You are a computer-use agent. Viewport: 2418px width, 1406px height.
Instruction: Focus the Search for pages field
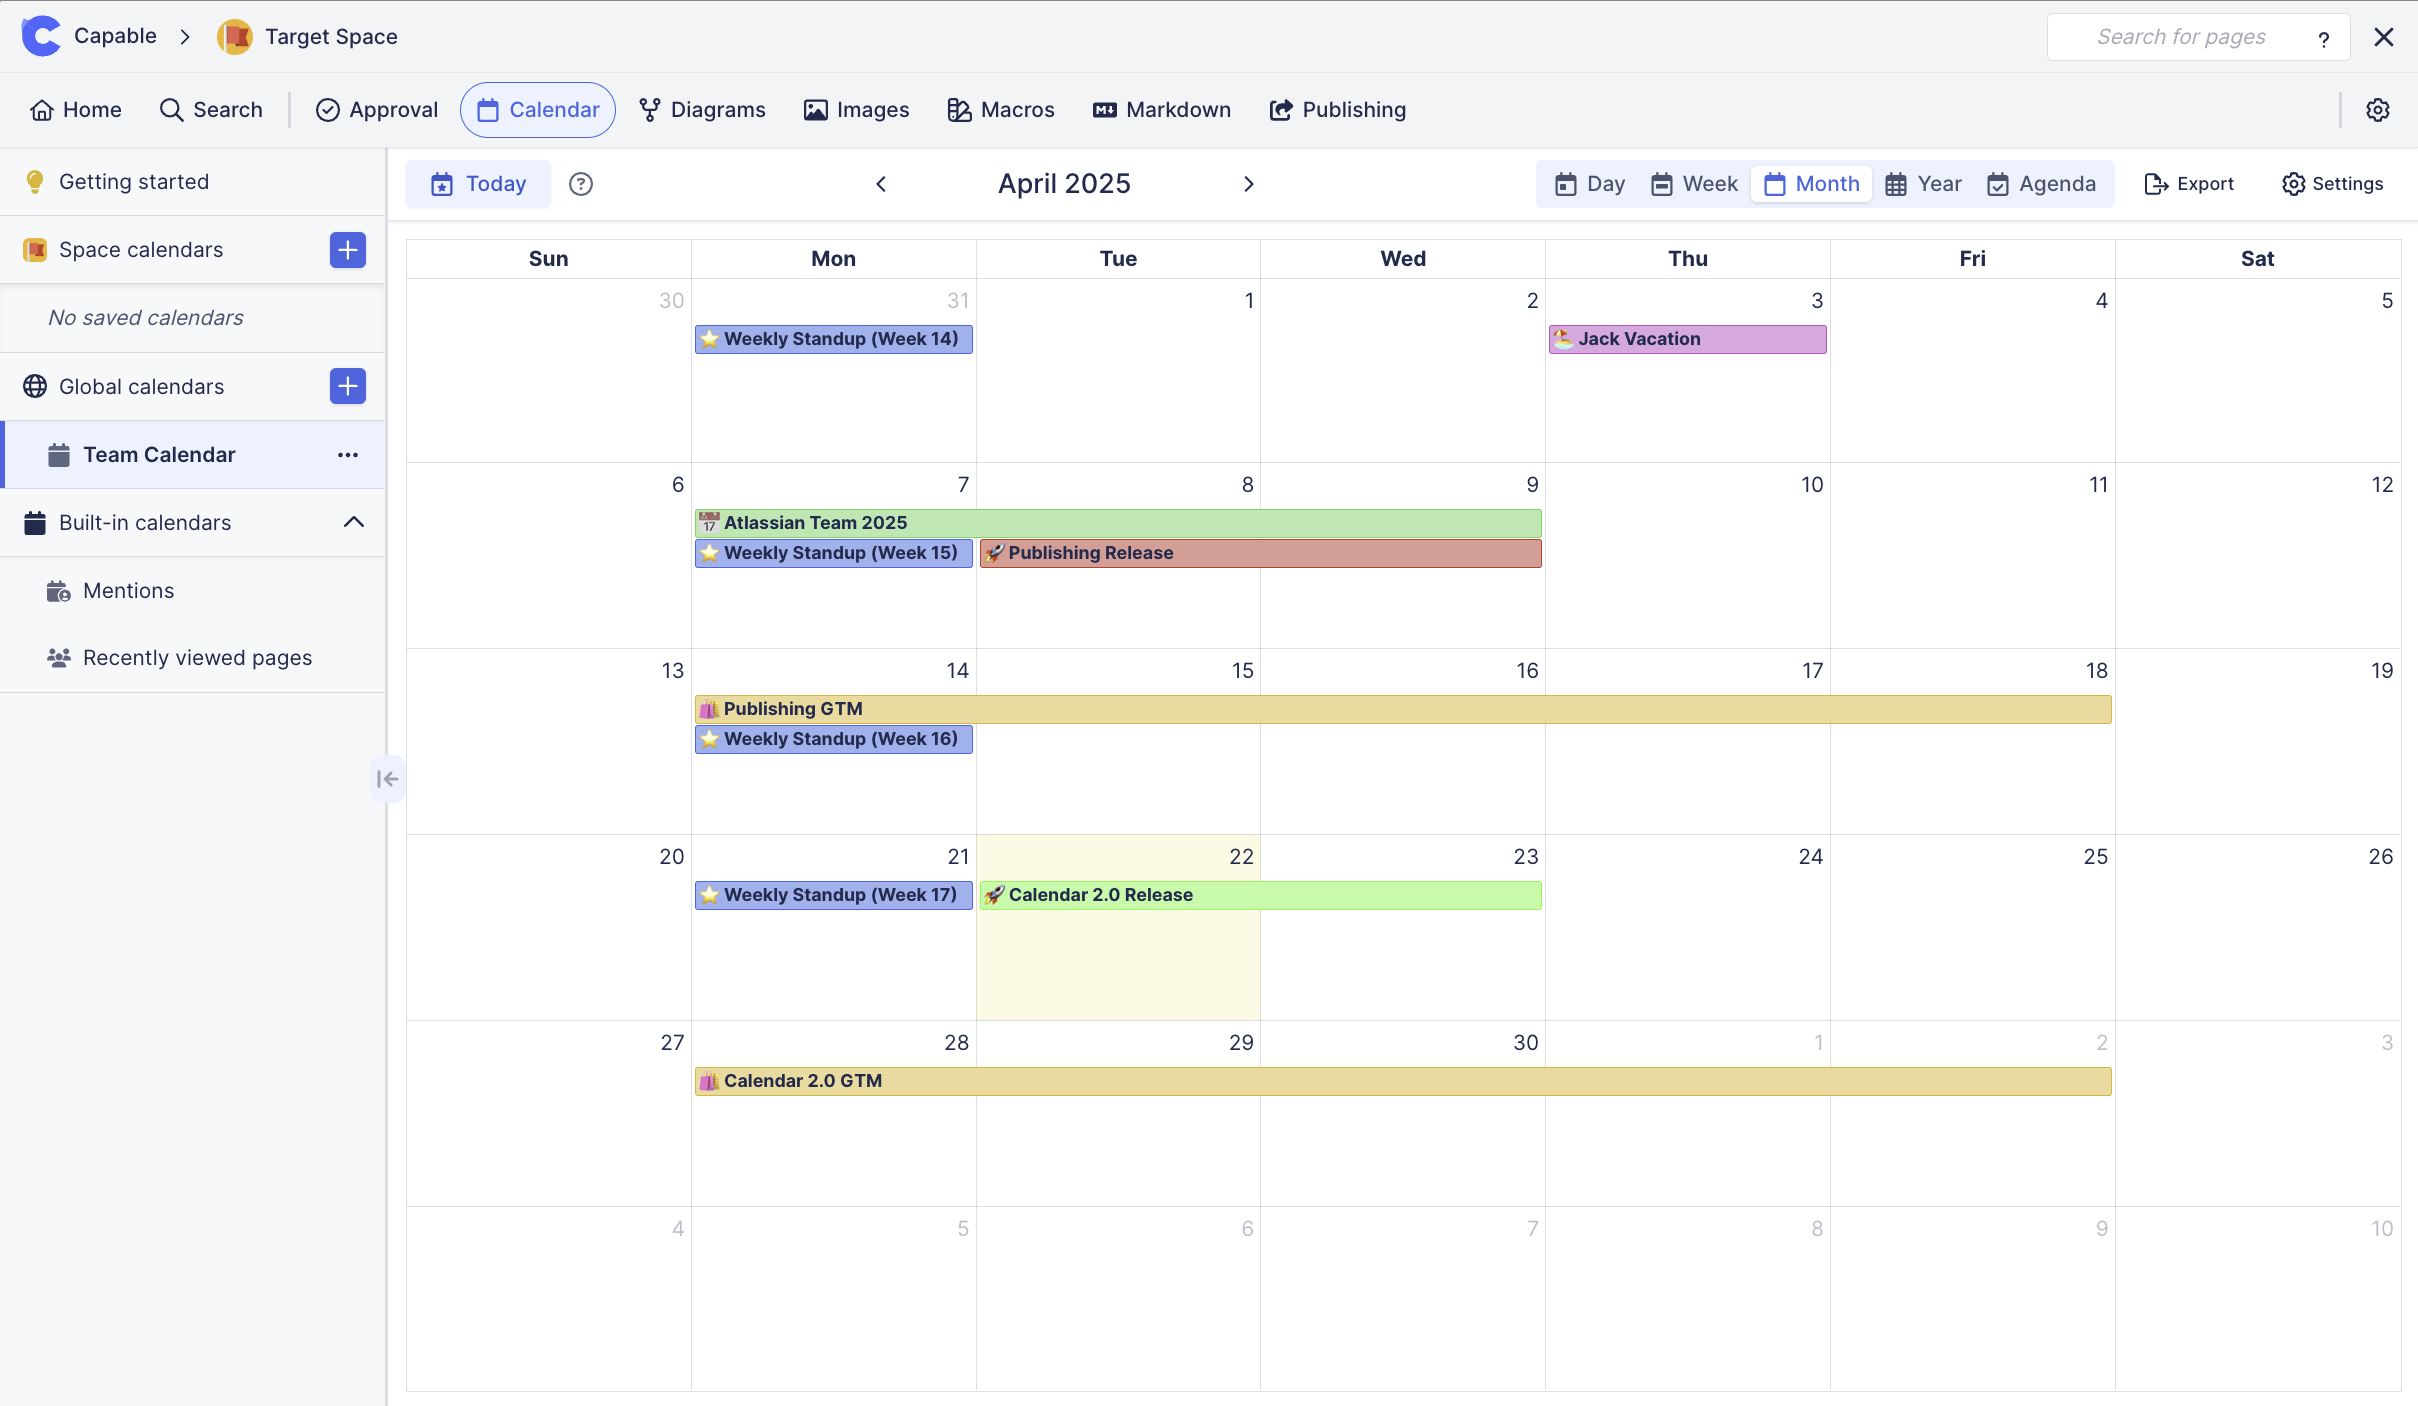tap(2180, 37)
